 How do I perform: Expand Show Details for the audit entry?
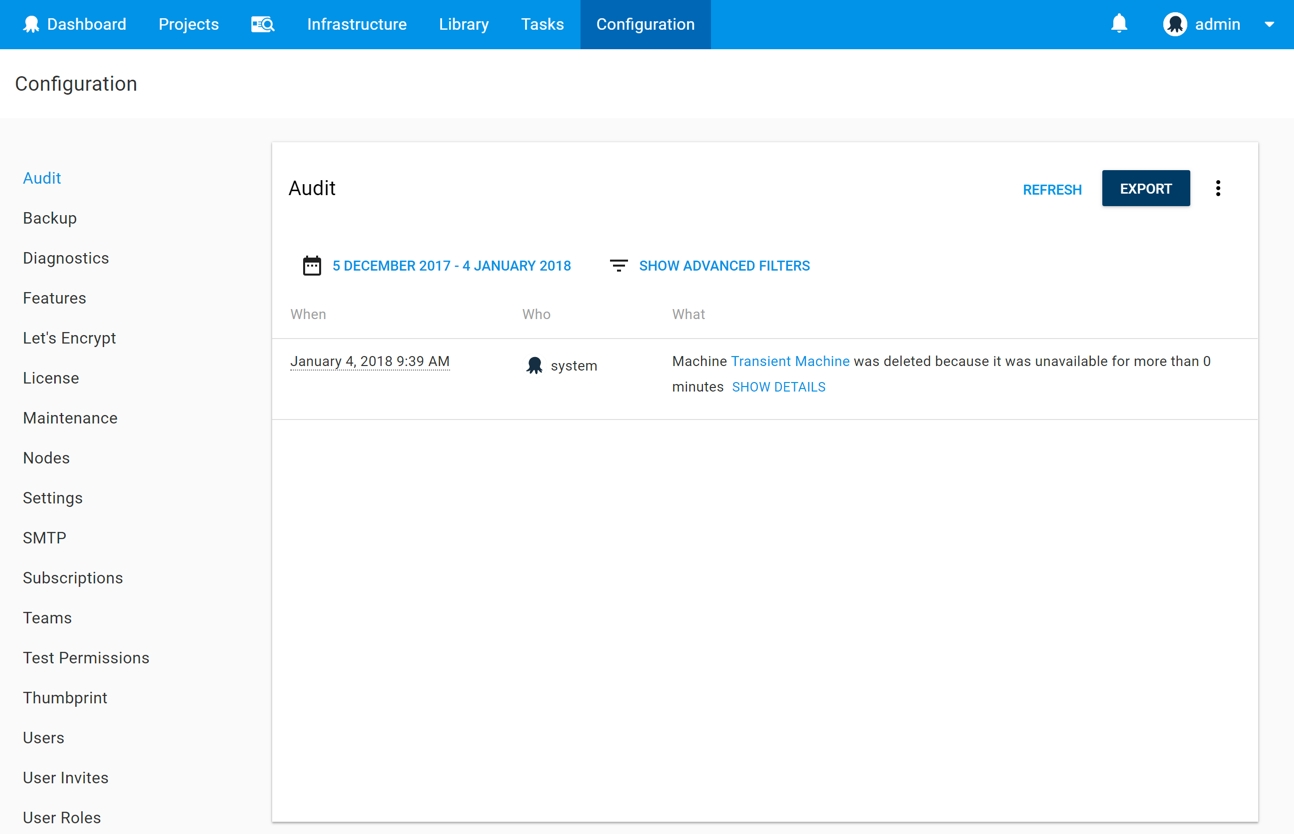pyautogui.click(x=778, y=387)
